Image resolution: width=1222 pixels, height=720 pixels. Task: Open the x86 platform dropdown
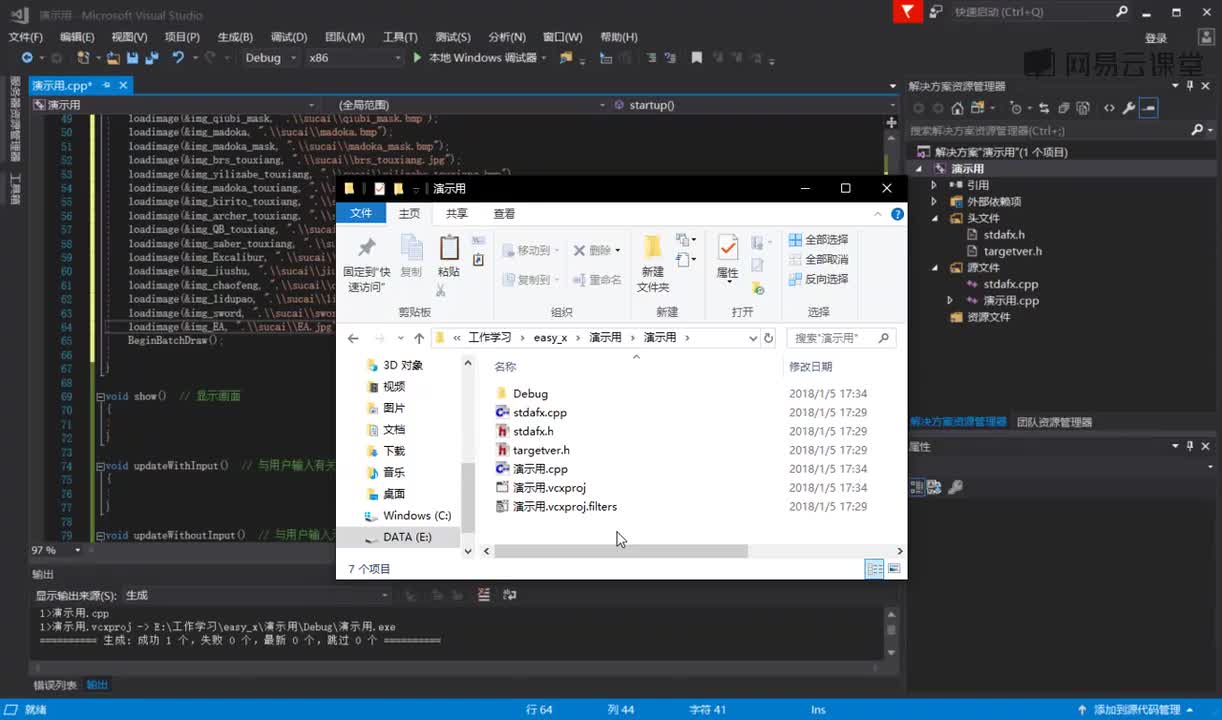354,58
